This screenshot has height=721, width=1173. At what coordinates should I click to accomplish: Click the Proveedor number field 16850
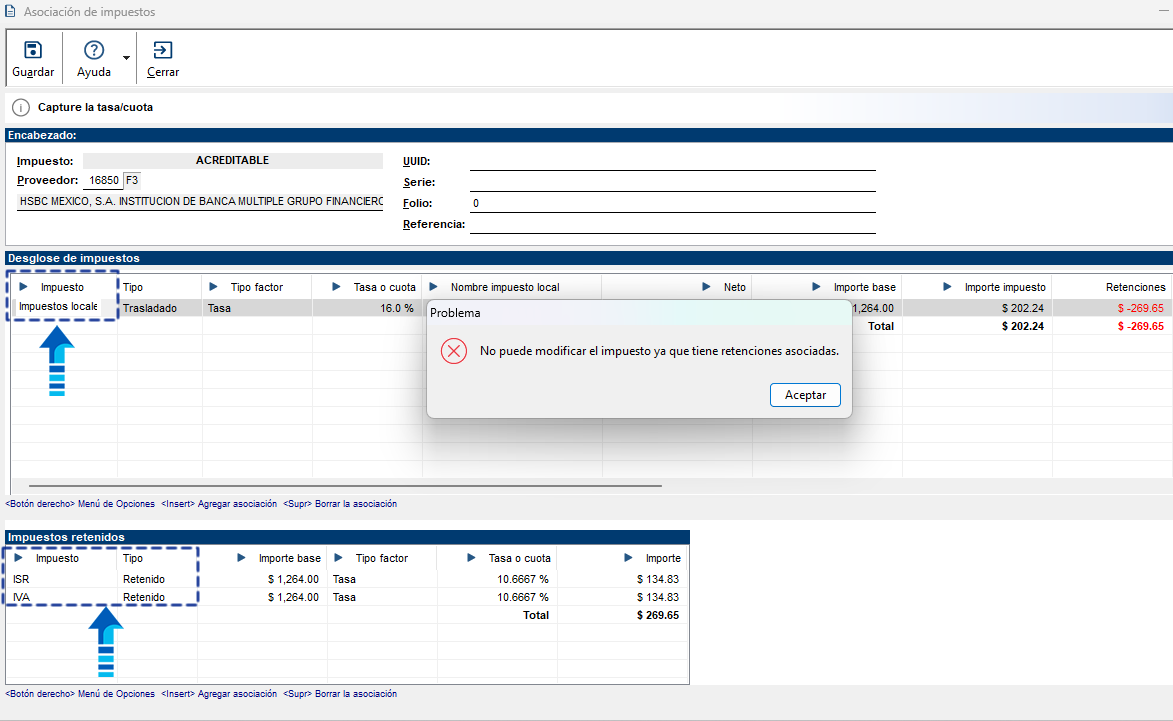tap(102, 181)
